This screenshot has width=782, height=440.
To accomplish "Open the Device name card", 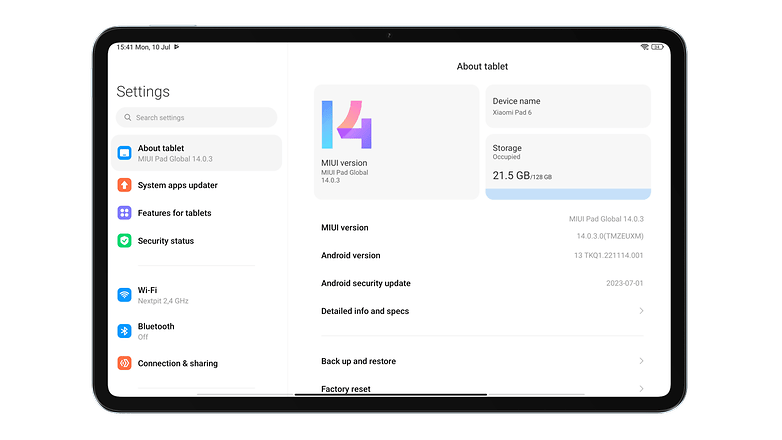I will [568, 106].
